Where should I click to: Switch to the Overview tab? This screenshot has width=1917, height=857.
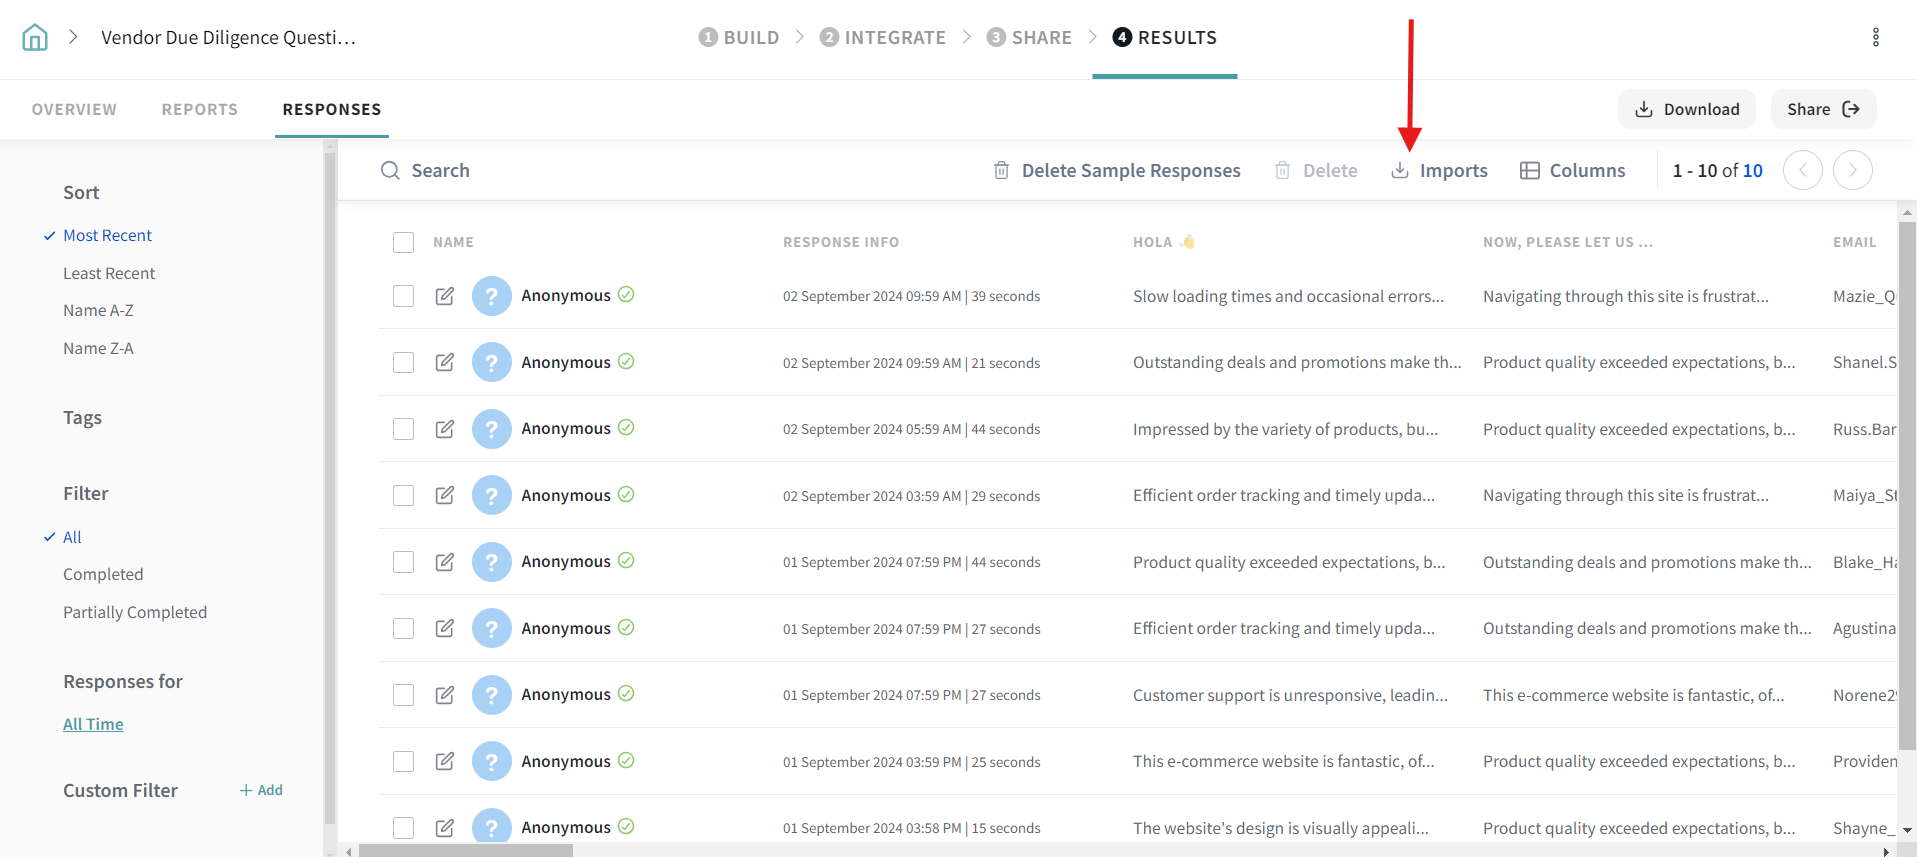pos(74,109)
